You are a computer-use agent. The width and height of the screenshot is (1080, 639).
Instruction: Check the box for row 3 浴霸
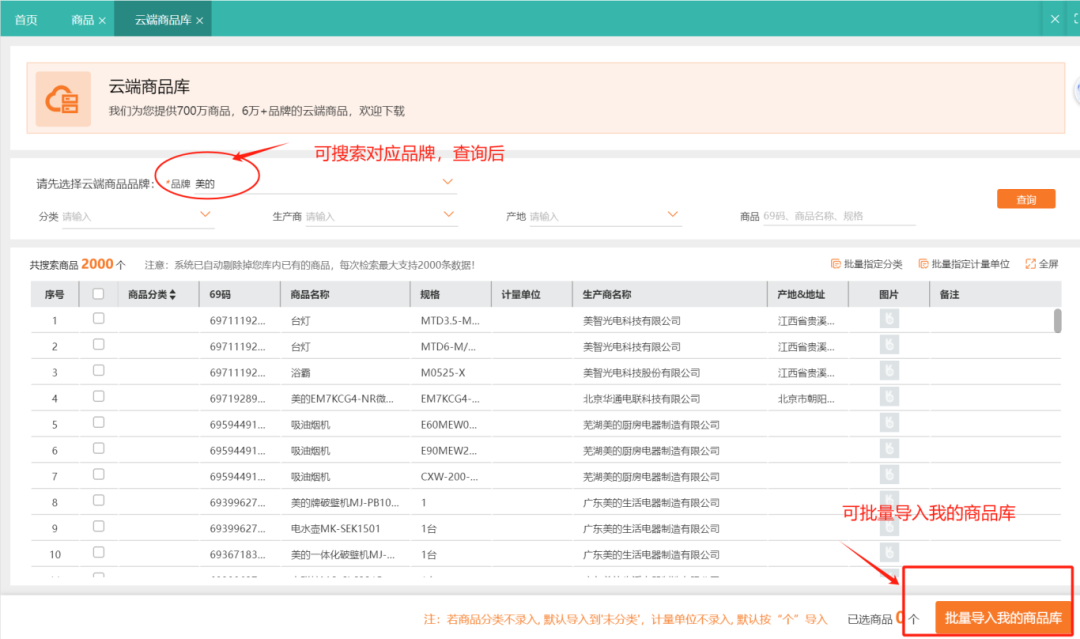[x=98, y=370]
